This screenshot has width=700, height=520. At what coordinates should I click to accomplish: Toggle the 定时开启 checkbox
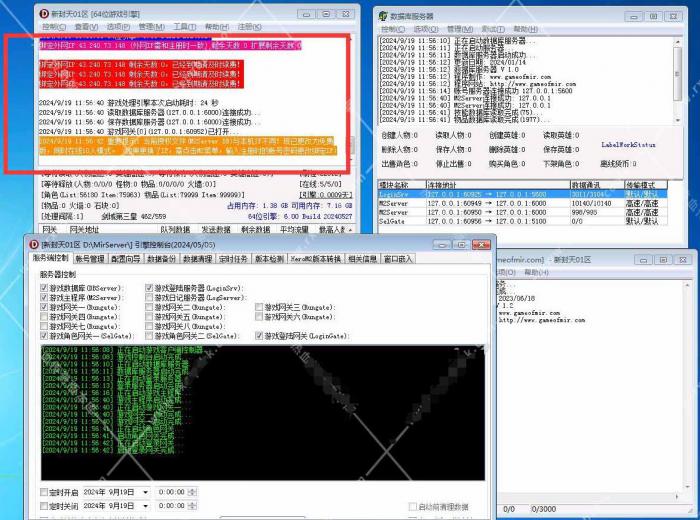click(x=44, y=493)
